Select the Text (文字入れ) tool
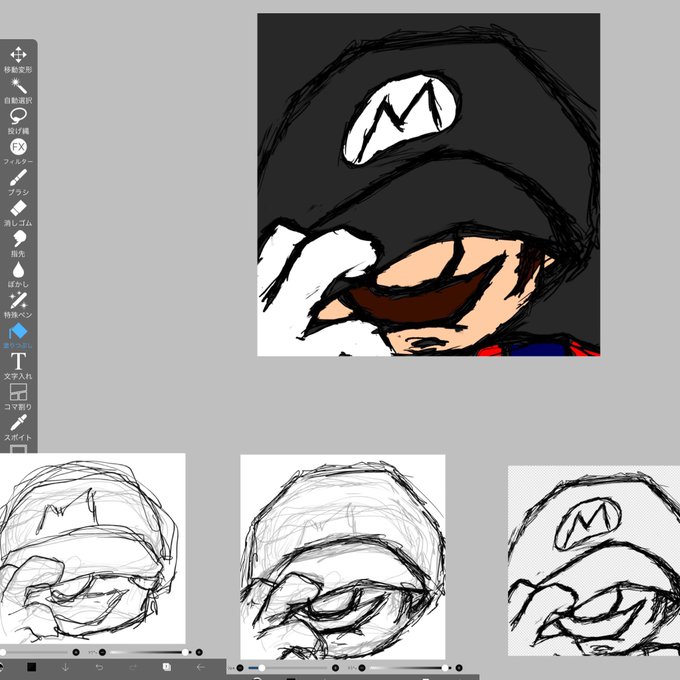Screen dimensions: 680x680 (18, 366)
